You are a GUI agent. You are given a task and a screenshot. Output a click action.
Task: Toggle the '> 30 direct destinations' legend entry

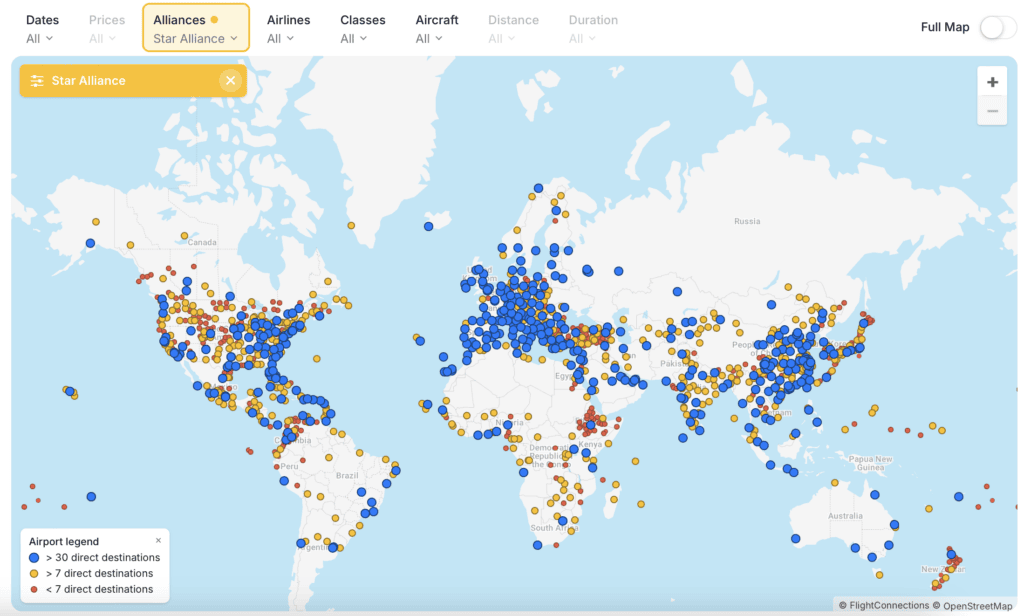pyautogui.click(x=95, y=557)
